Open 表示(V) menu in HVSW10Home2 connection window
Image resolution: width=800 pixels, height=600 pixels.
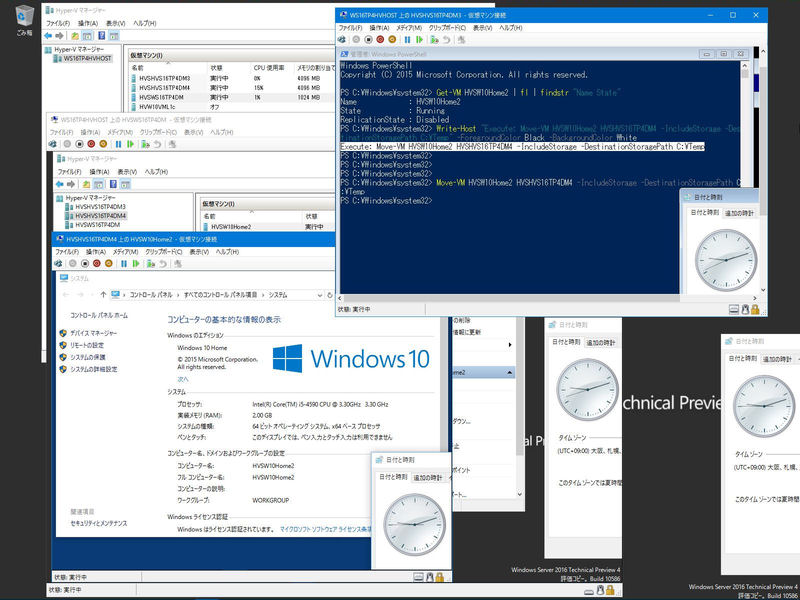coord(199,252)
